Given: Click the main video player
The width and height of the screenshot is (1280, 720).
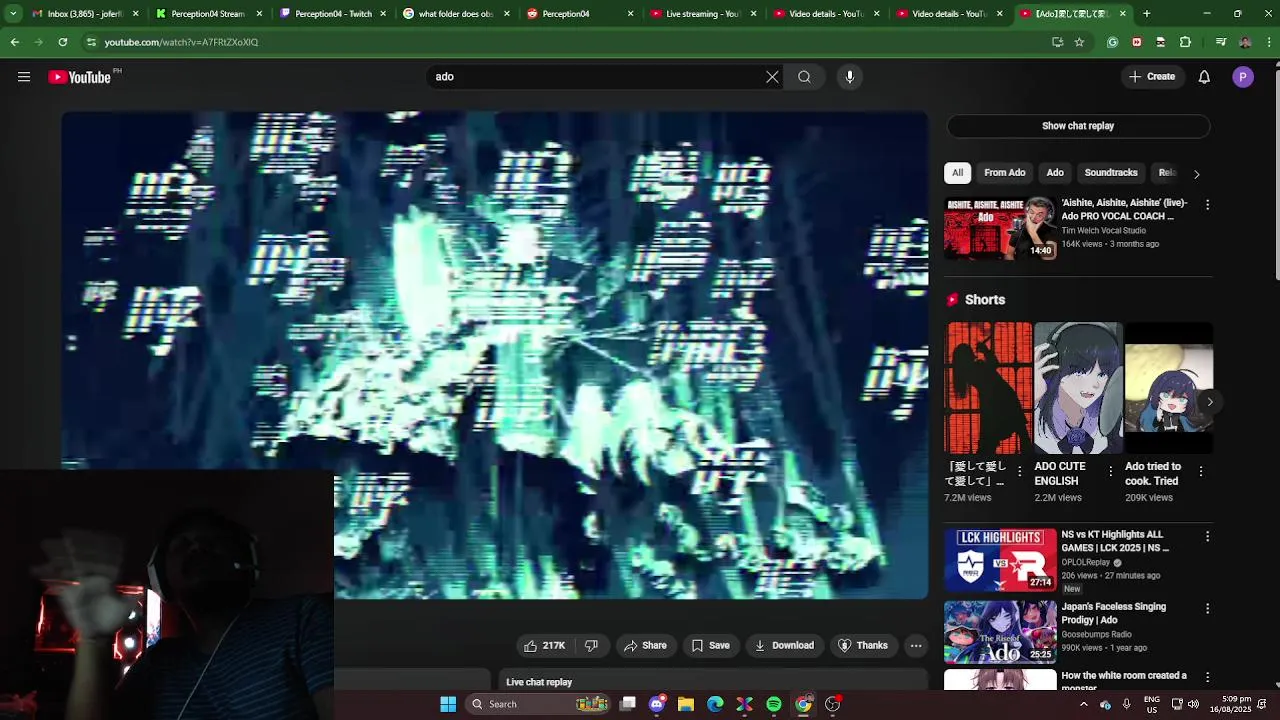Looking at the screenshot, I should click(495, 355).
